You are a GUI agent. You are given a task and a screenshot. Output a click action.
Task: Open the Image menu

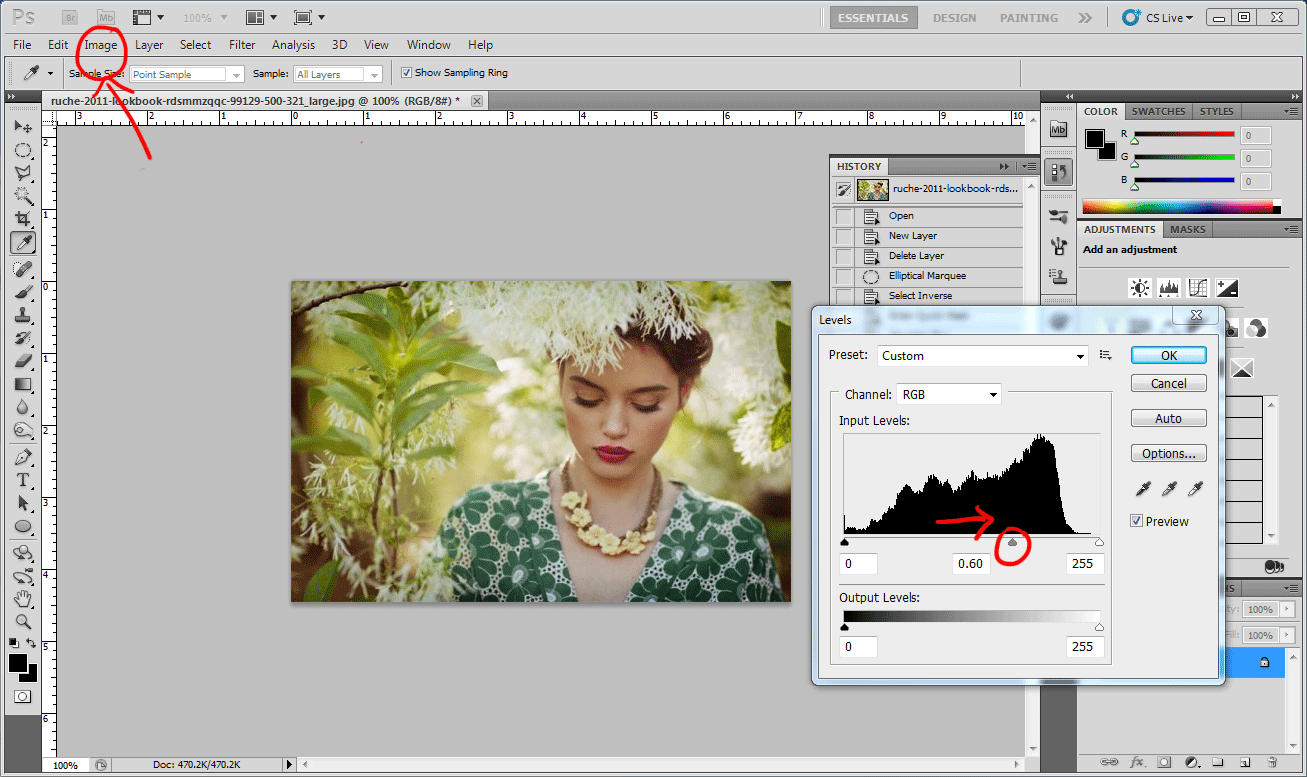[x=101, y=45]
